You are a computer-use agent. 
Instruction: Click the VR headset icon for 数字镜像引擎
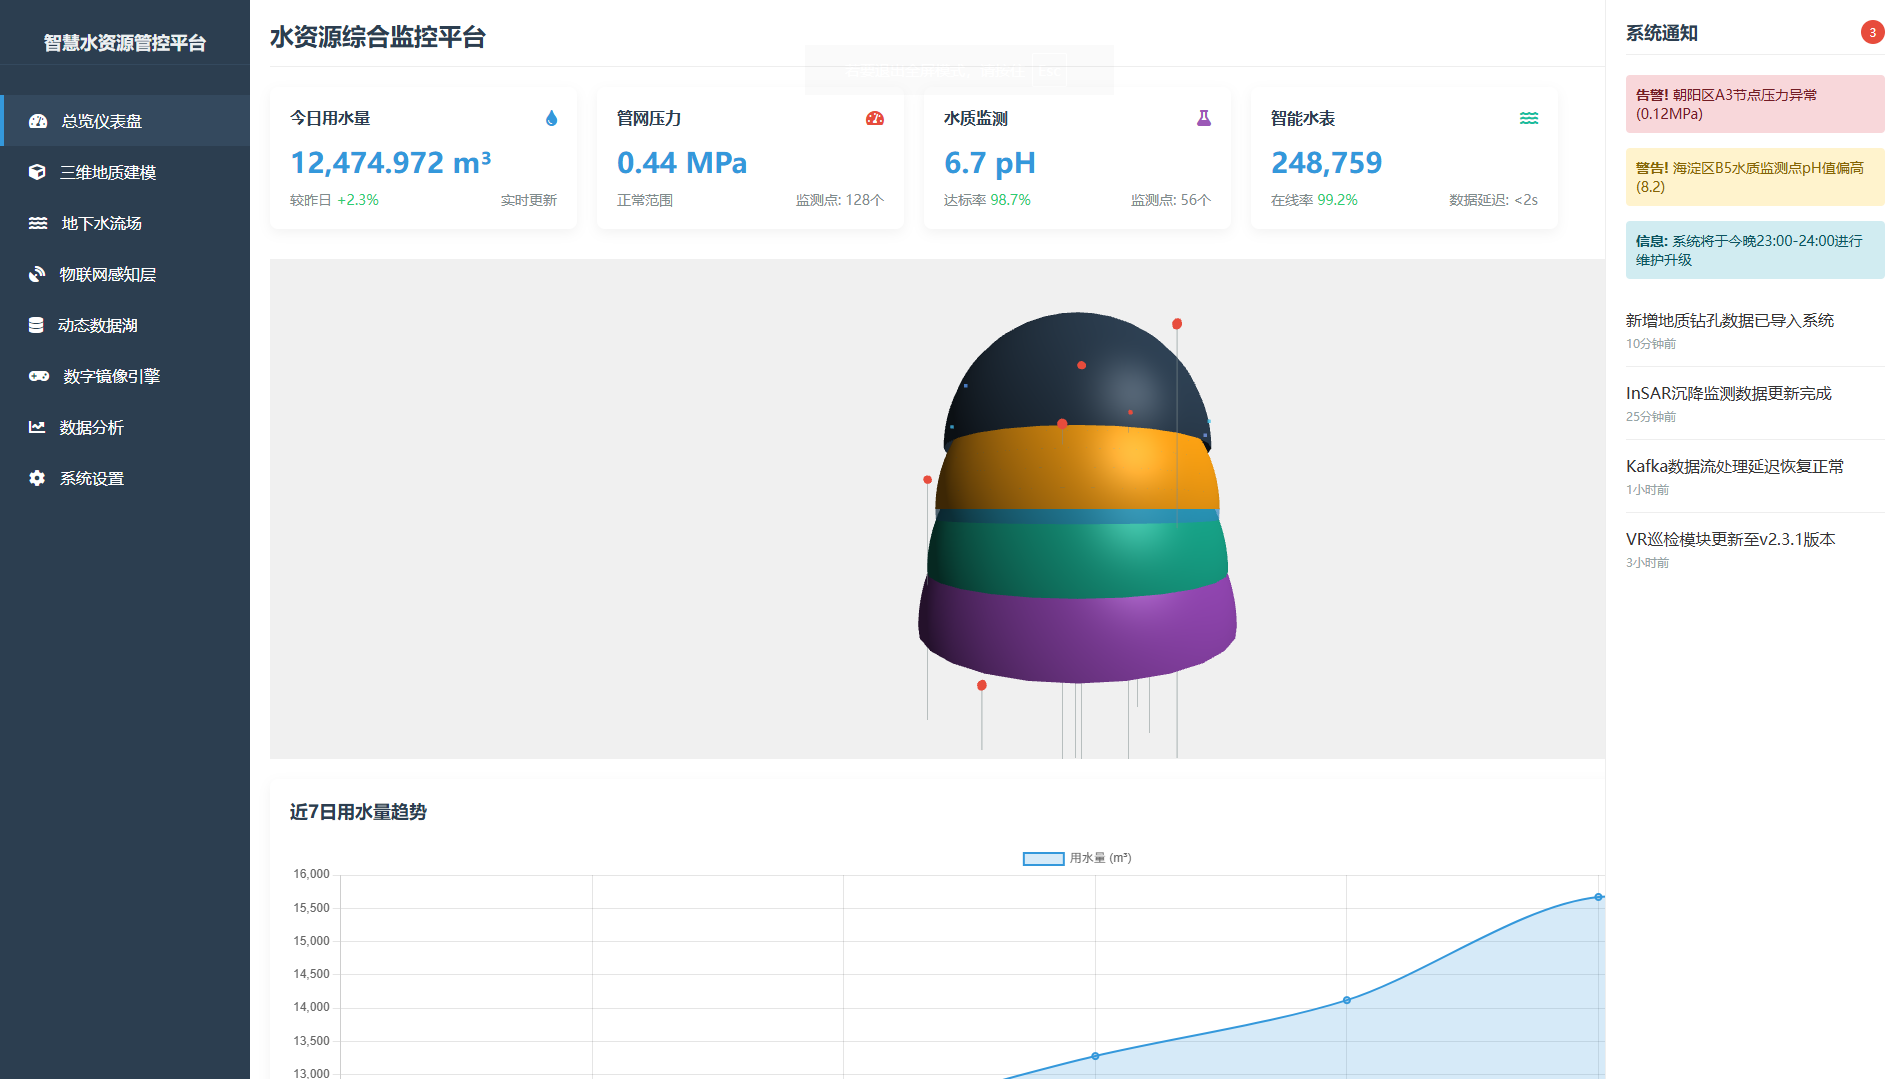pyautogui.click(x=39, y=376)
